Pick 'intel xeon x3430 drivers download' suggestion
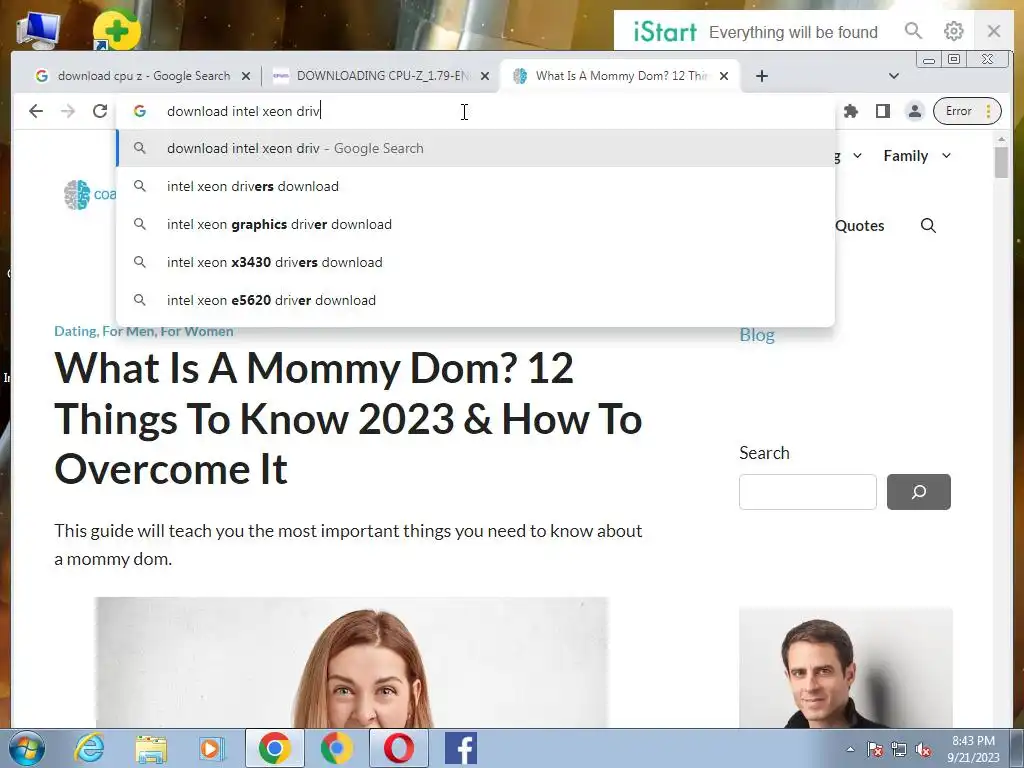 [475, 262]
